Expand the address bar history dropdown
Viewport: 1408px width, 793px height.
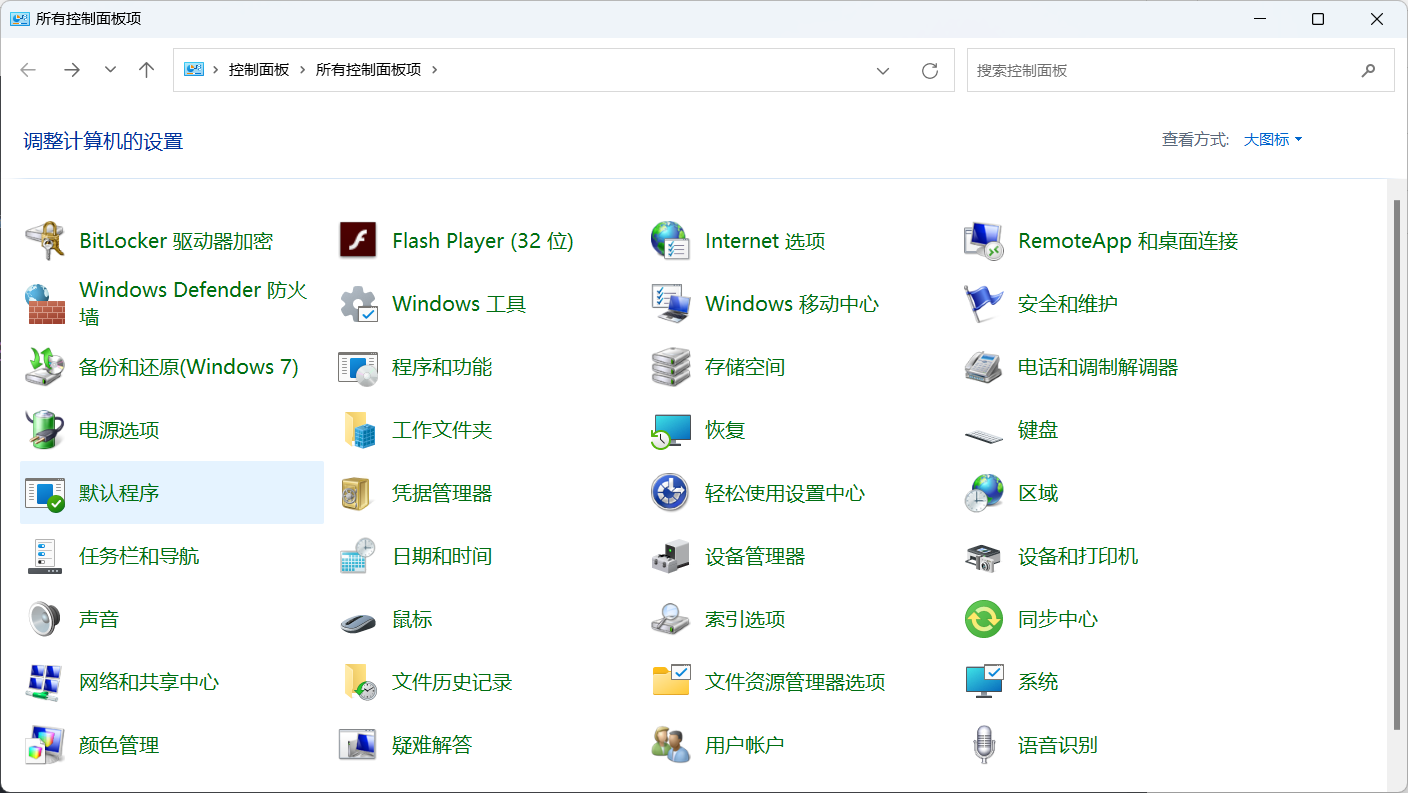click(883, 71)
